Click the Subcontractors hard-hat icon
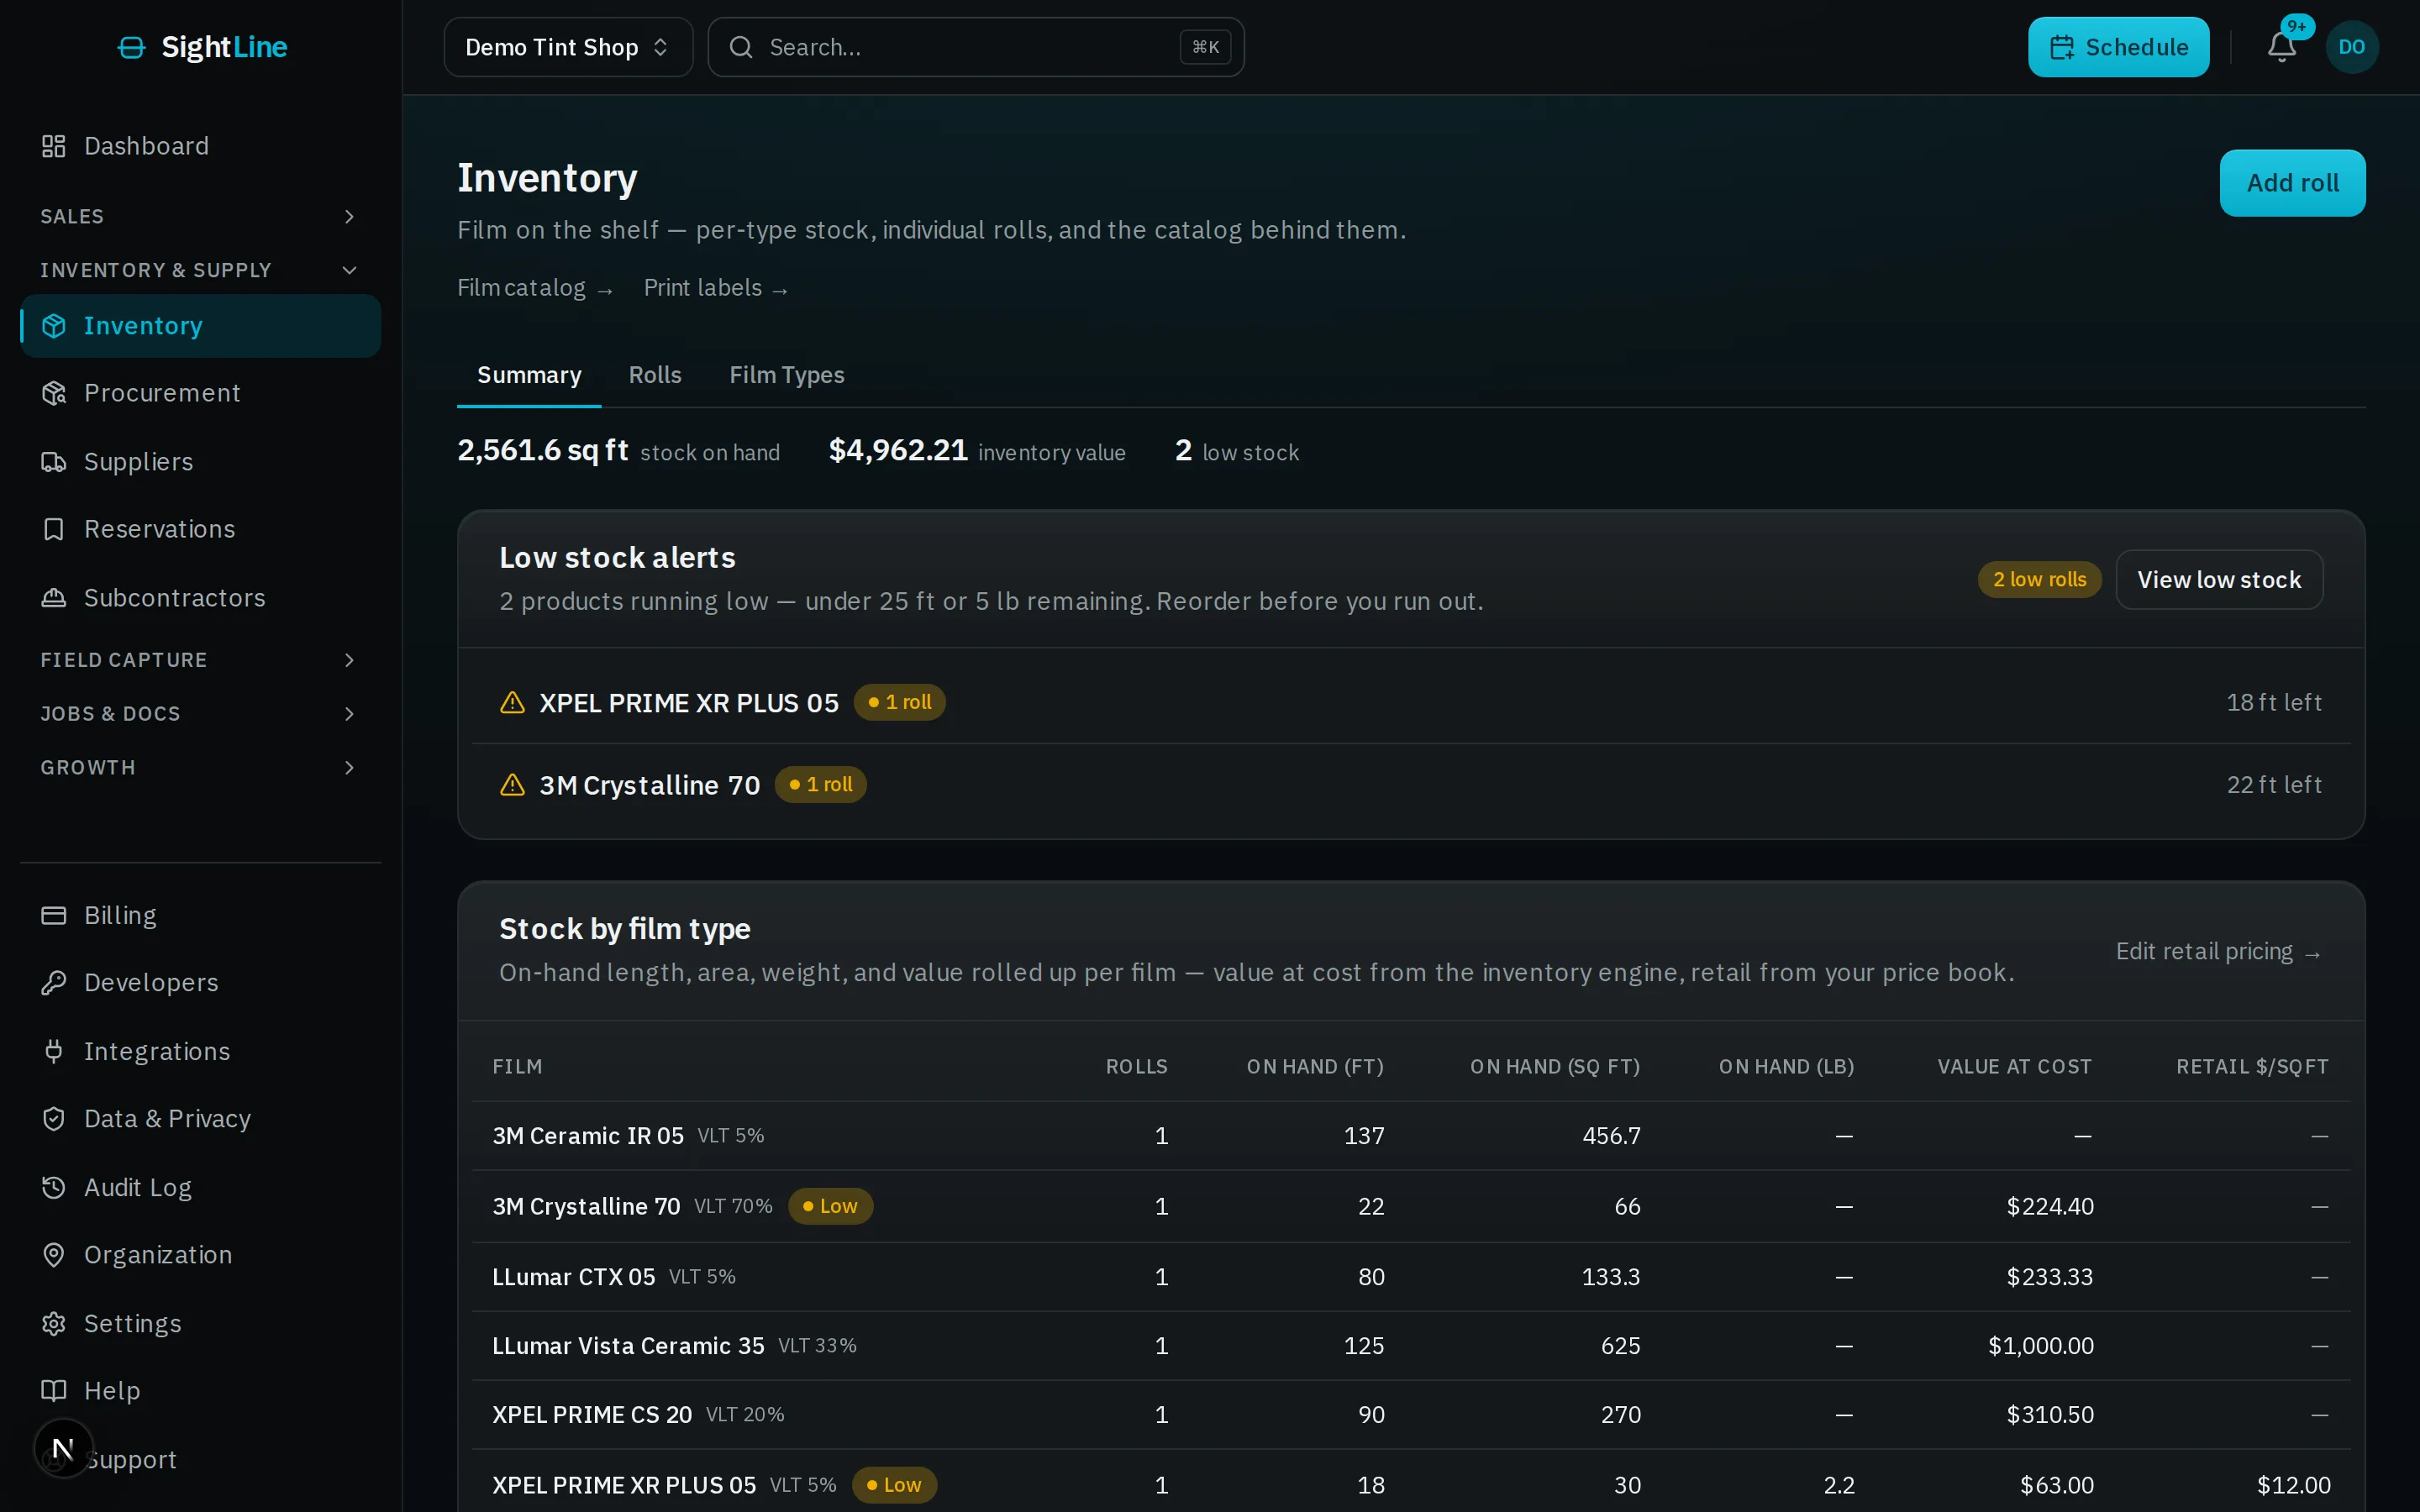Image resolution: width=2420 pixels, height=1512 pixels. coord(54,598)
